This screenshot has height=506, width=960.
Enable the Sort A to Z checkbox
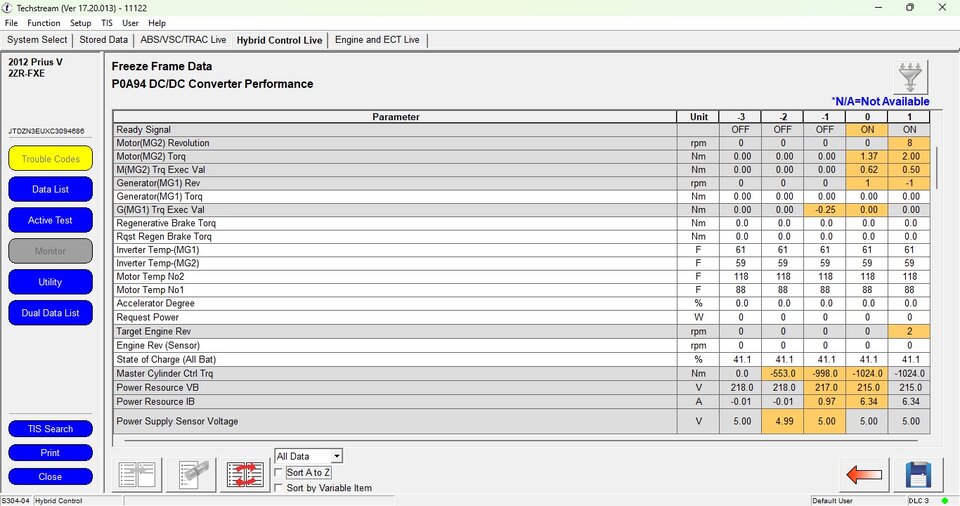coord(280,473)
